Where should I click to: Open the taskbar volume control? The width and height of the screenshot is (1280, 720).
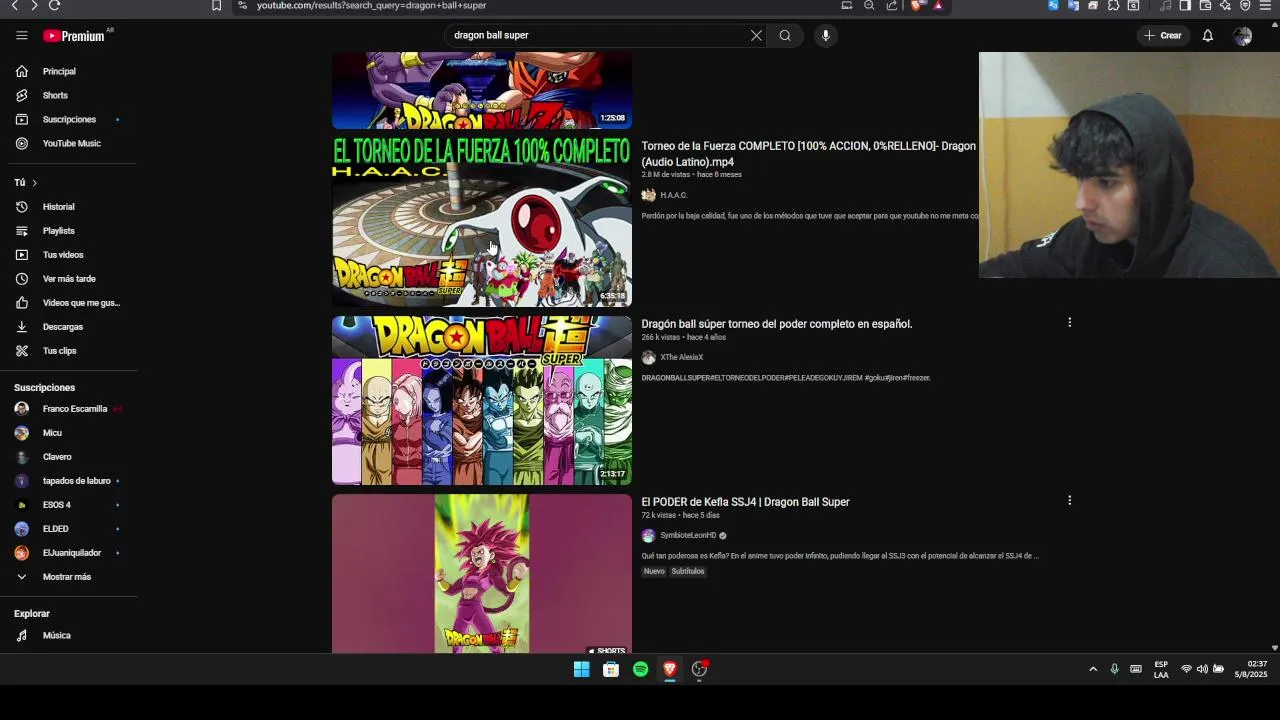pyautogui.click(x=1202, y=669)
